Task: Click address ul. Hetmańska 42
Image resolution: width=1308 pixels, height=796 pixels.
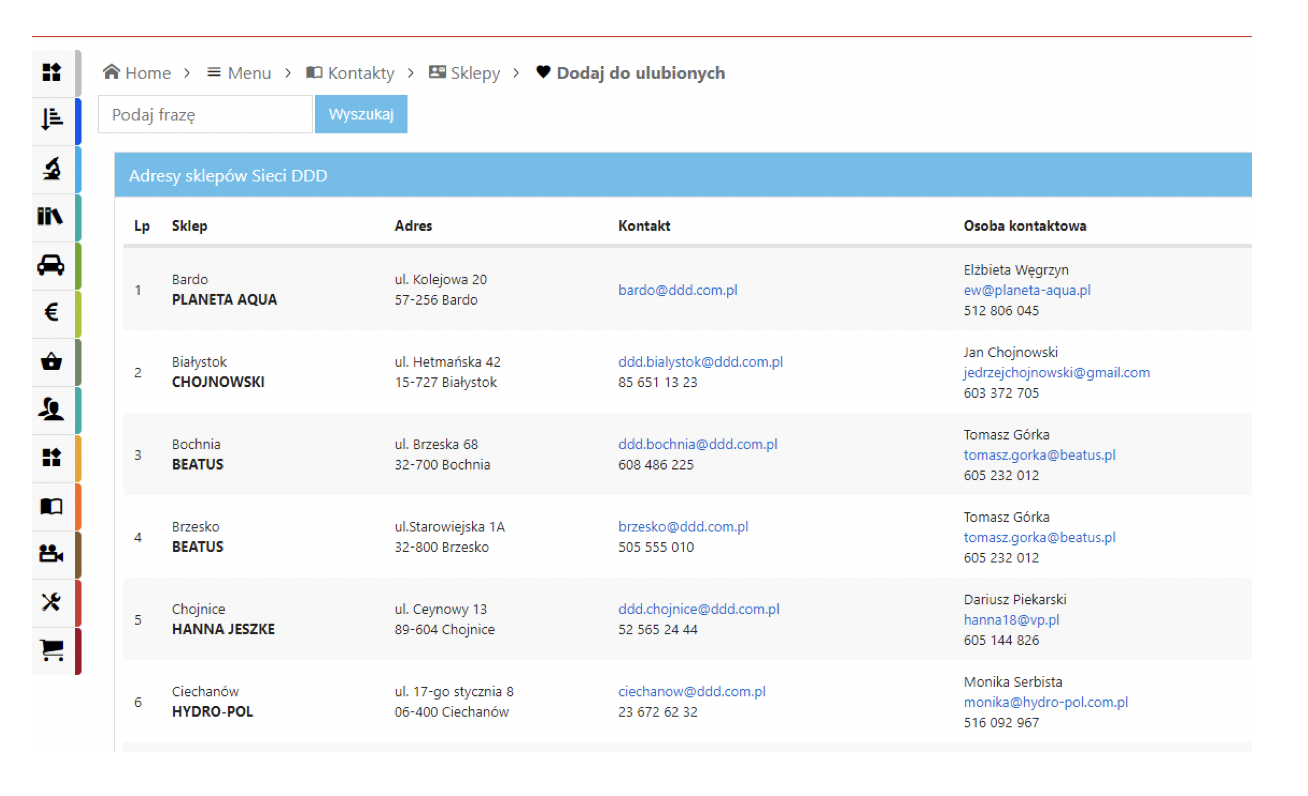Action: click(448, 362)
